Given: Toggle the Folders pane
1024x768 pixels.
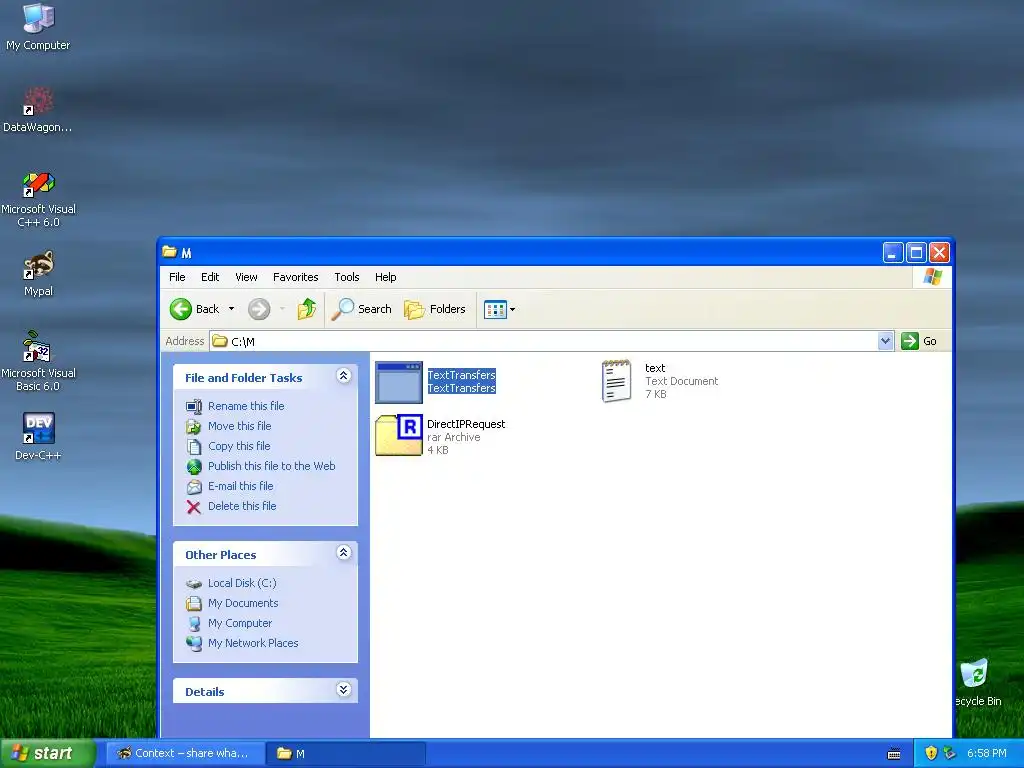Looking at the screenshot, I should point(435,309).
